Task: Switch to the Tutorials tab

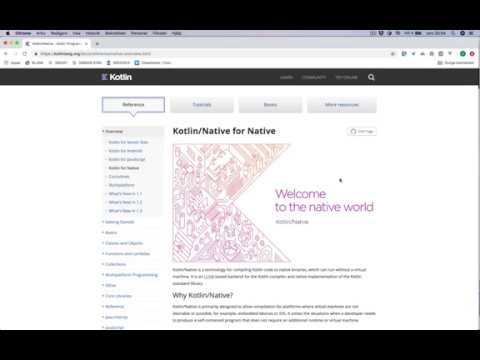Action: tap(202, 105)
